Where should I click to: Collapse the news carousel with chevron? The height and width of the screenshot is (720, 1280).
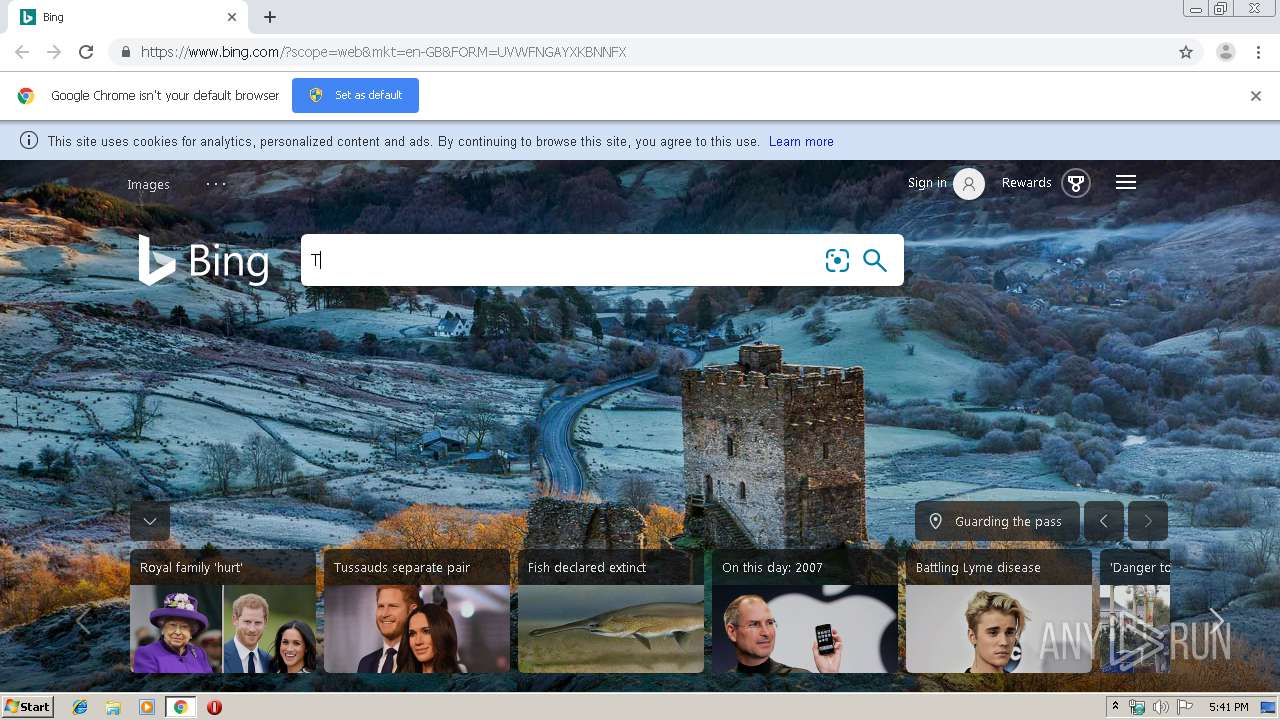pyautogui.click(x=150, y=521)
